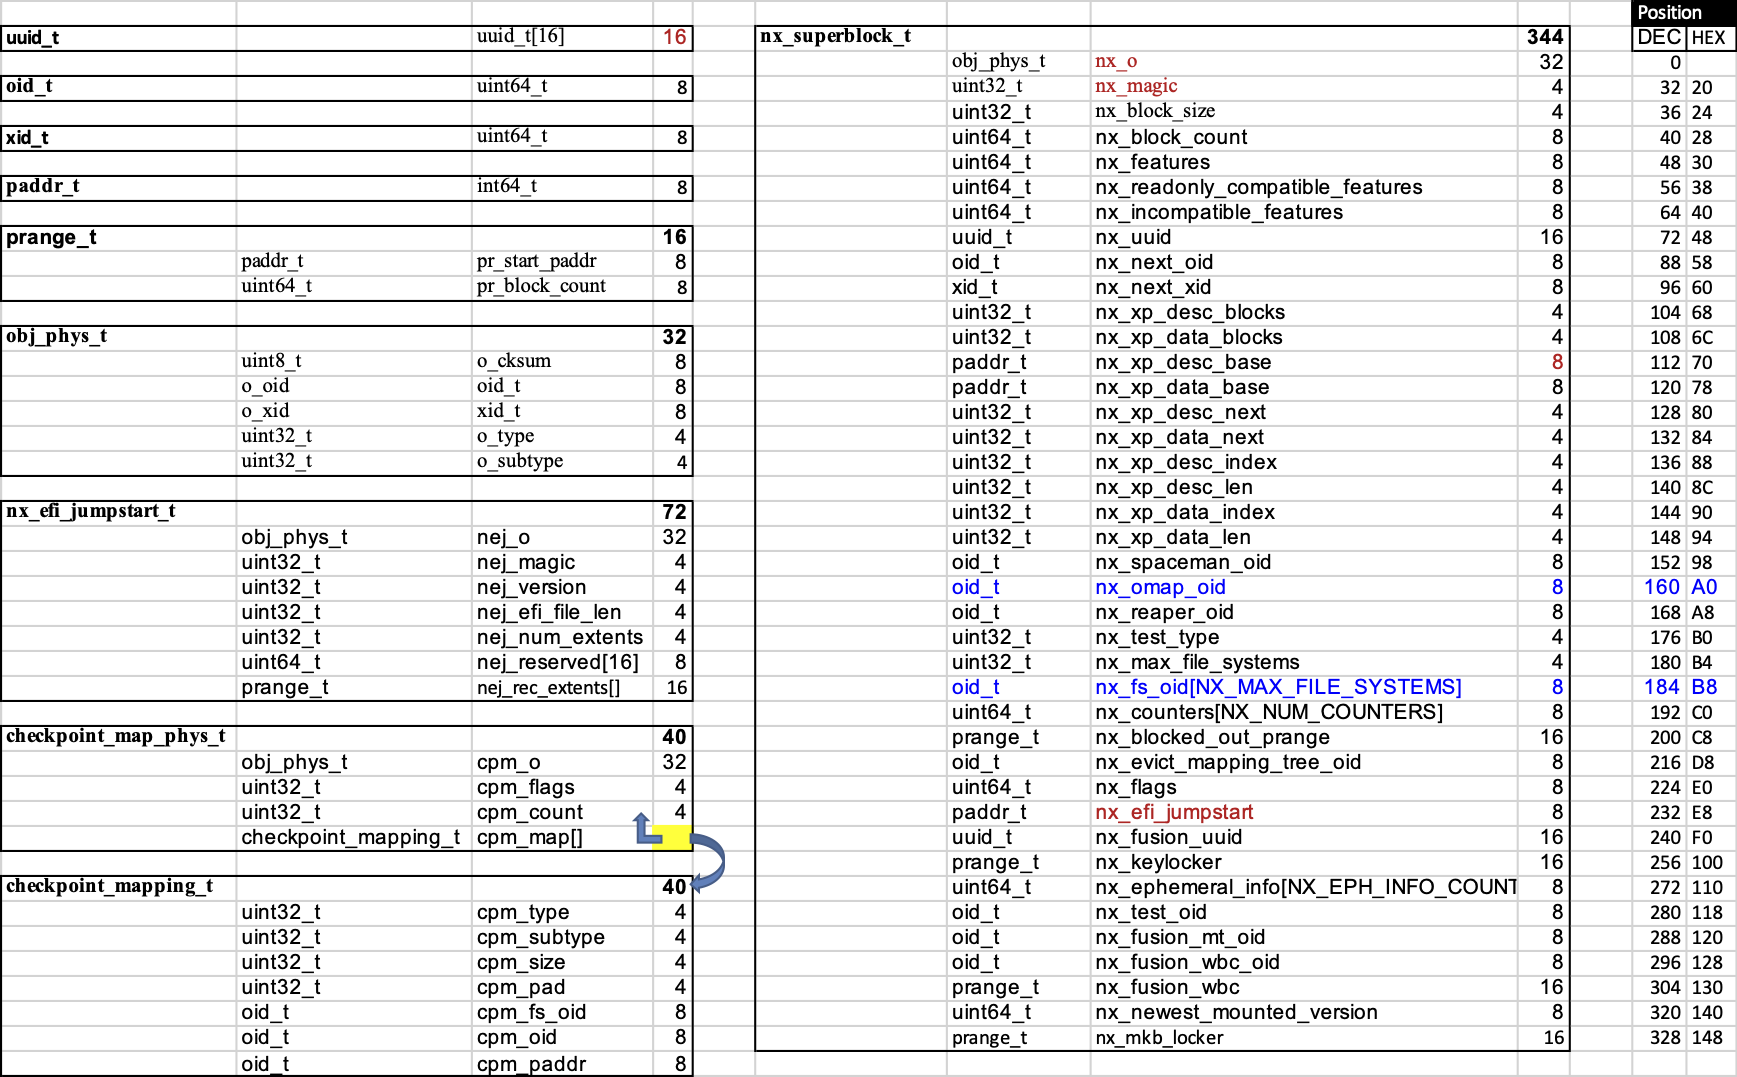
Task: Click the nej_reserved[16] field cell
Action: tap(562, 663)
